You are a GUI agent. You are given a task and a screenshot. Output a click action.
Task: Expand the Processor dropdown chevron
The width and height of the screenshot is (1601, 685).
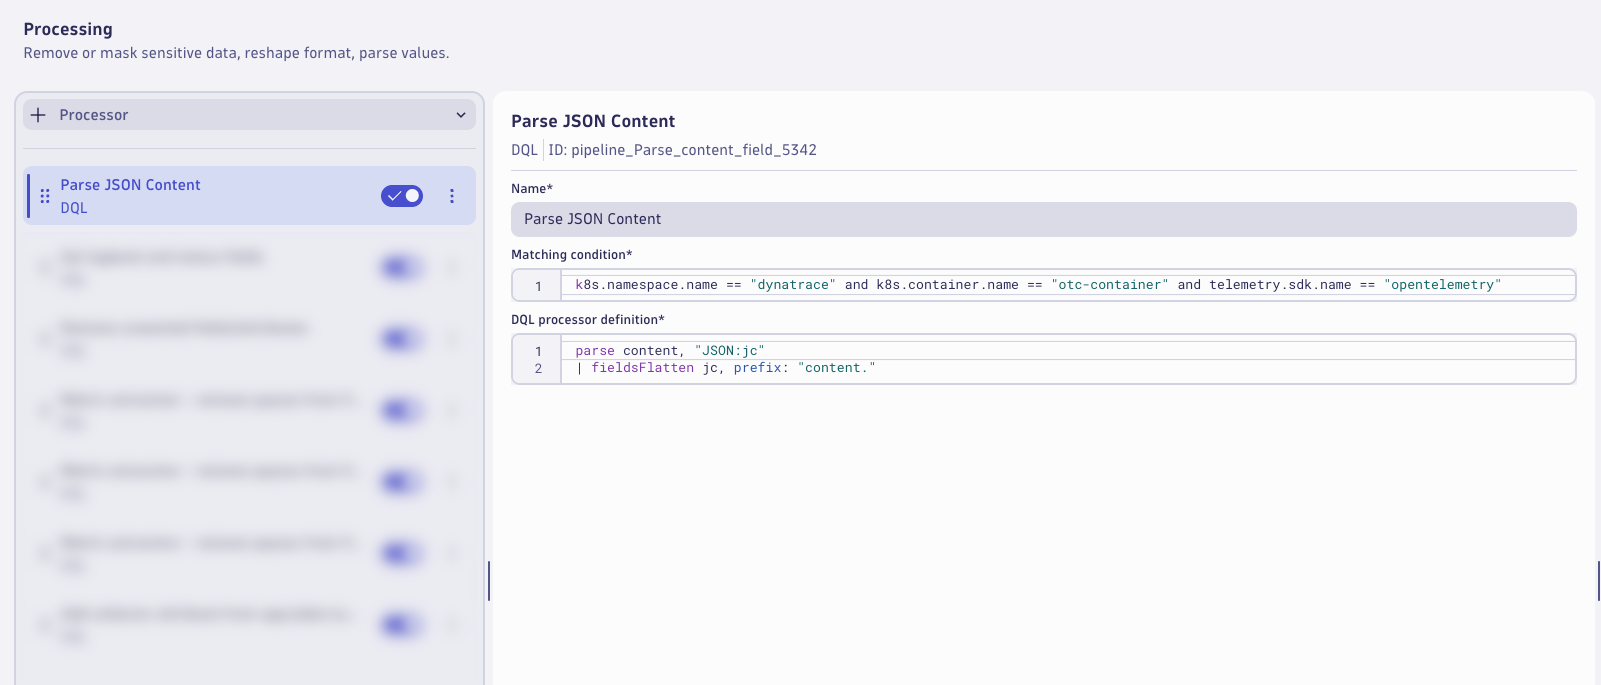461,115
